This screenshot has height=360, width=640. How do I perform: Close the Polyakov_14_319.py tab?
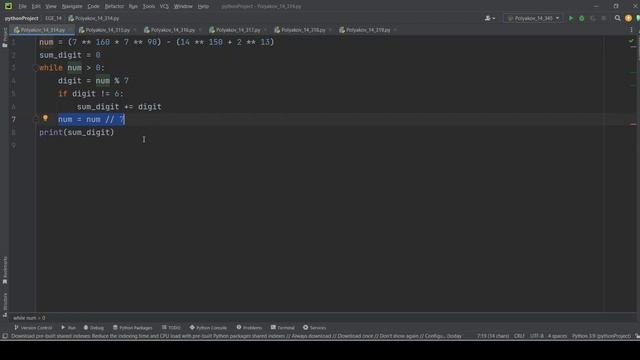coord(395,30)
